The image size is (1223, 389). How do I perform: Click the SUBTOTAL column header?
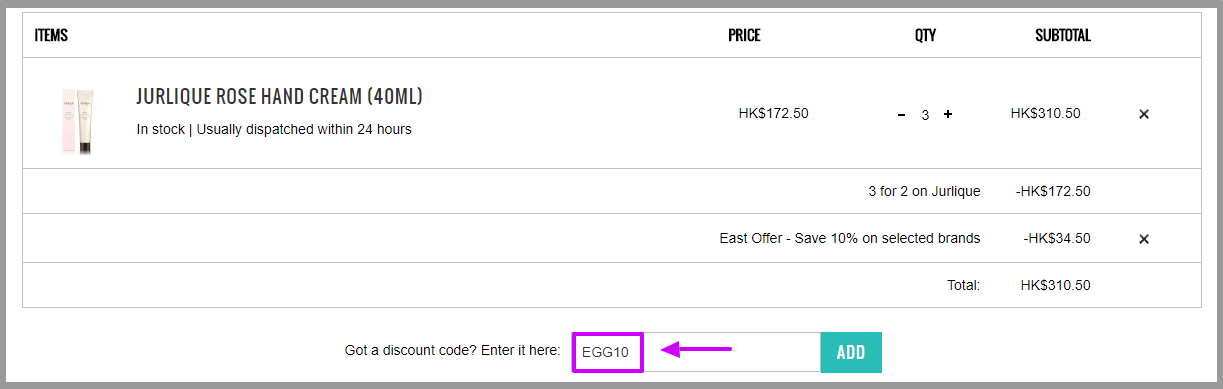[1063, 35]
